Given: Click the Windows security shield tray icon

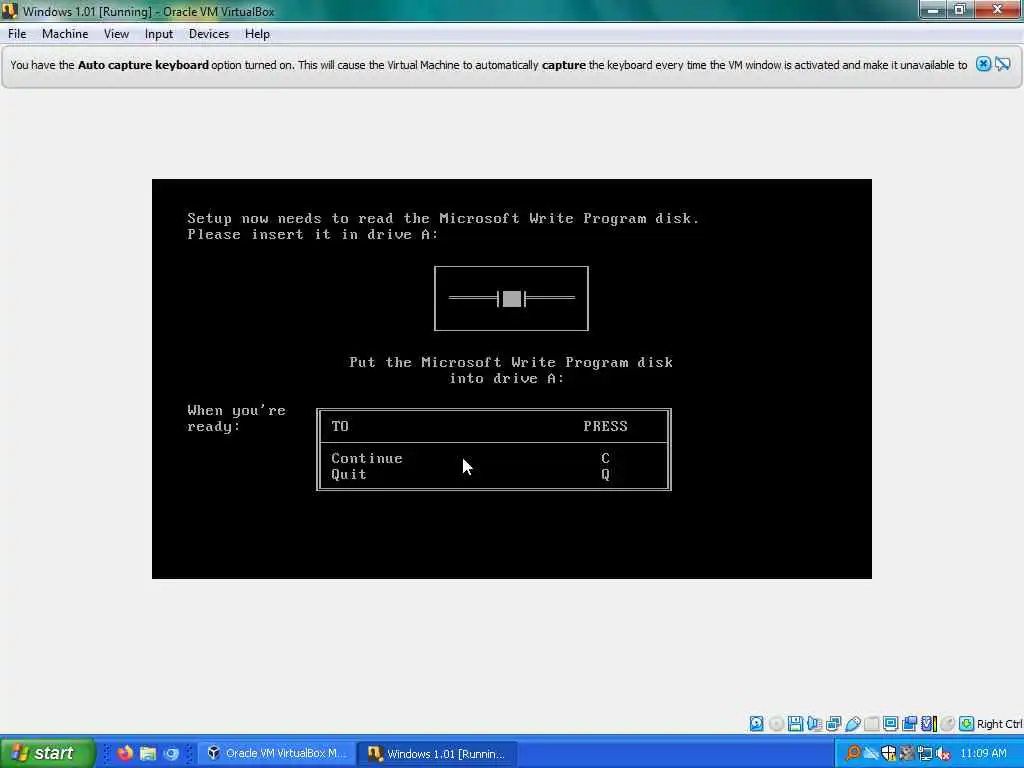Looking at the screenshot, I should click(x=889, y=753).
